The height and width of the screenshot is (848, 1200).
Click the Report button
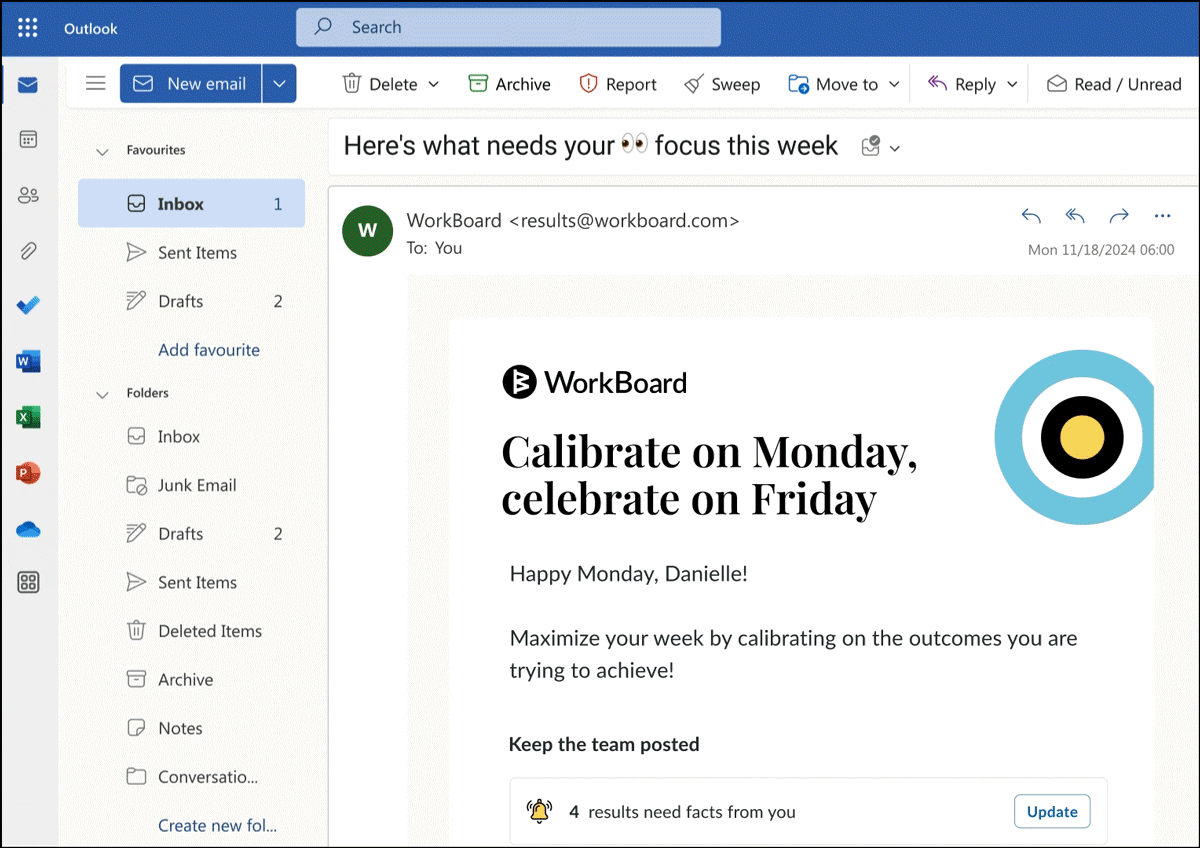(618, 84)
